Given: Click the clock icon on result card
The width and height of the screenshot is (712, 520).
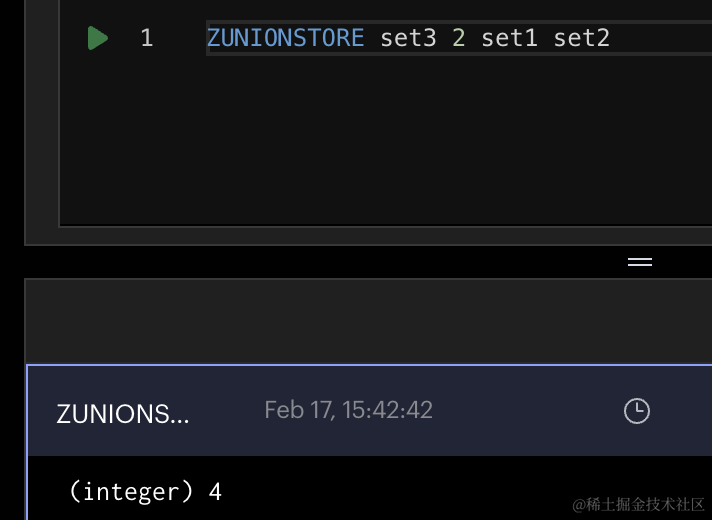Looking at the screenshot, I should 637,411.
